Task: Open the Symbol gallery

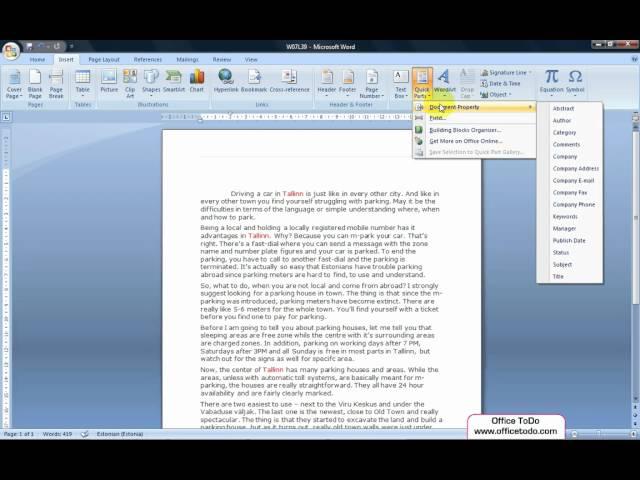Action: pyautogui.click(x=575, y=81)
